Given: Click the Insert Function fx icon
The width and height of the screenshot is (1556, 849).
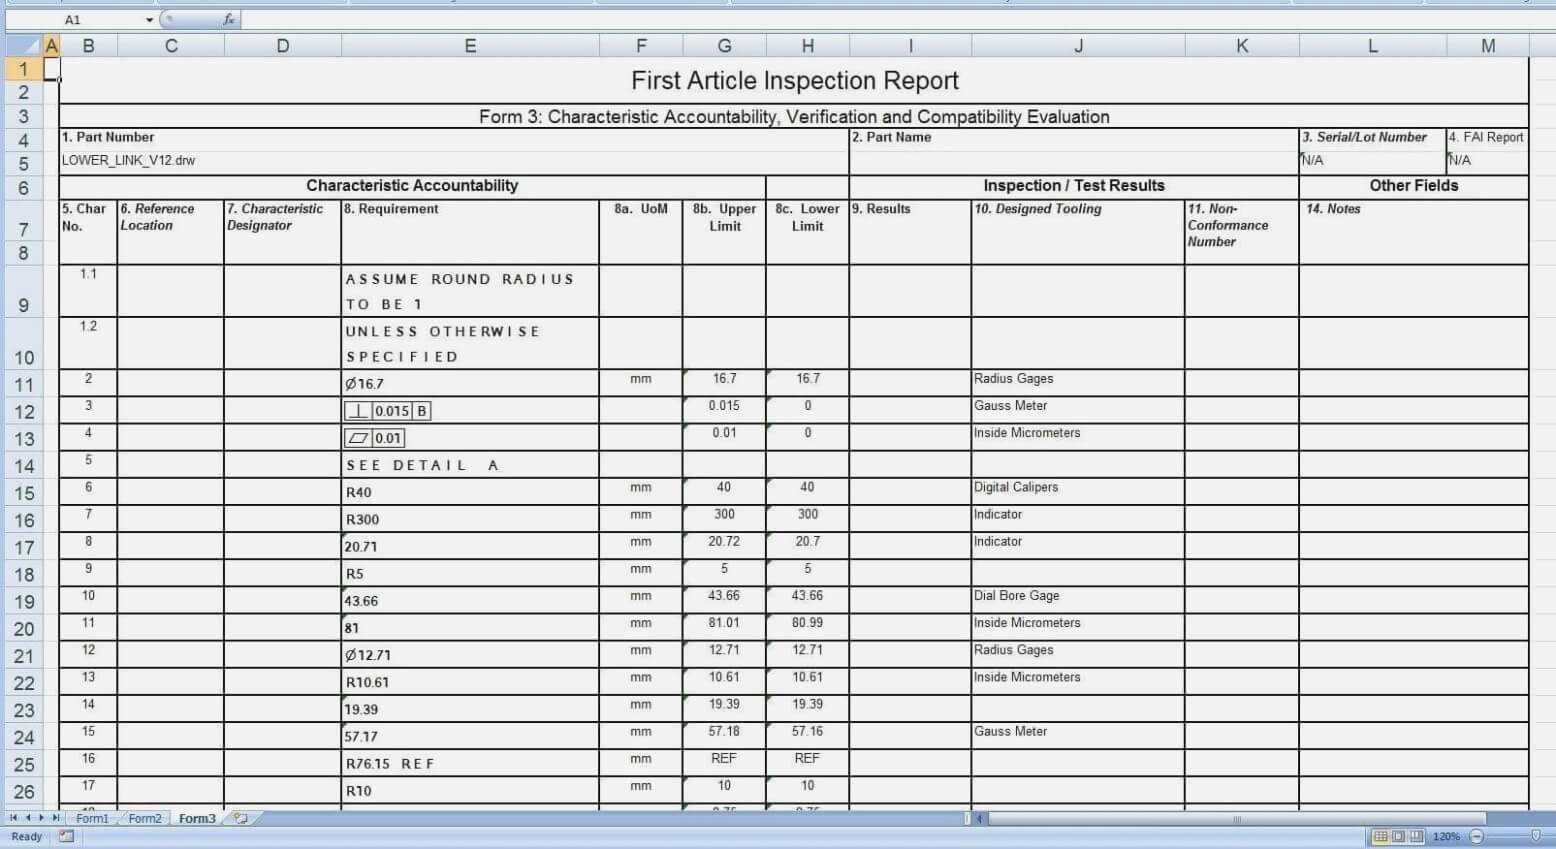Looking at the screenshot, I should point(228,19).
